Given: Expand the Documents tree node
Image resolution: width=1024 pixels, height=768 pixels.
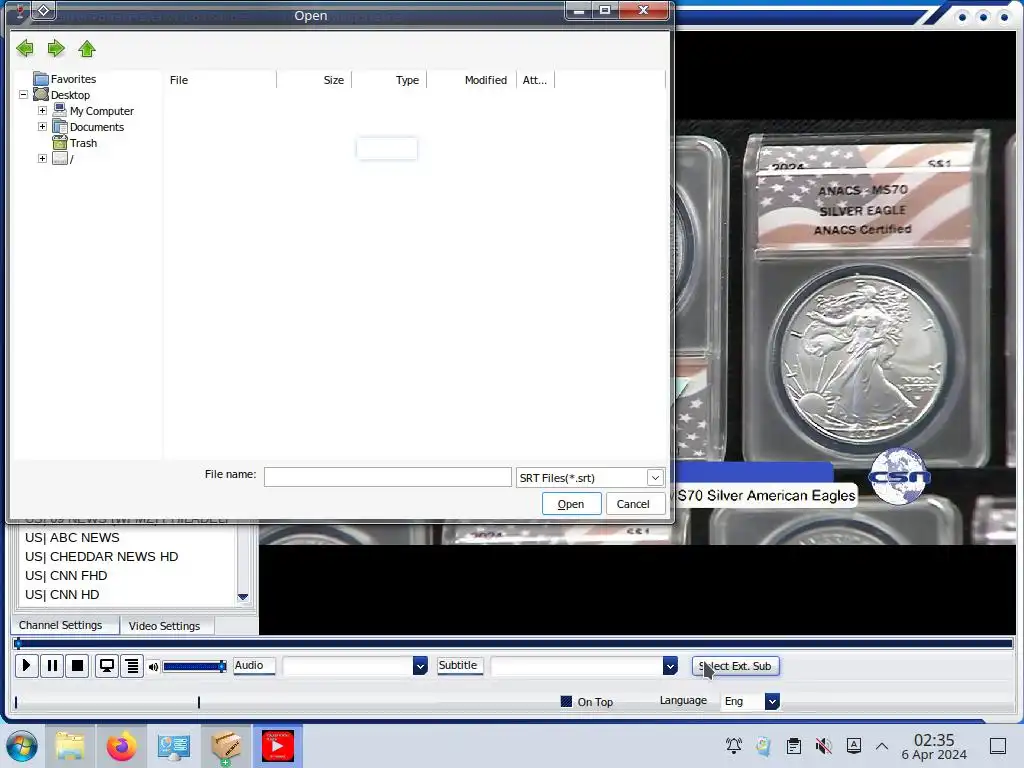Looking at the screenshot, I should (42, 127).
